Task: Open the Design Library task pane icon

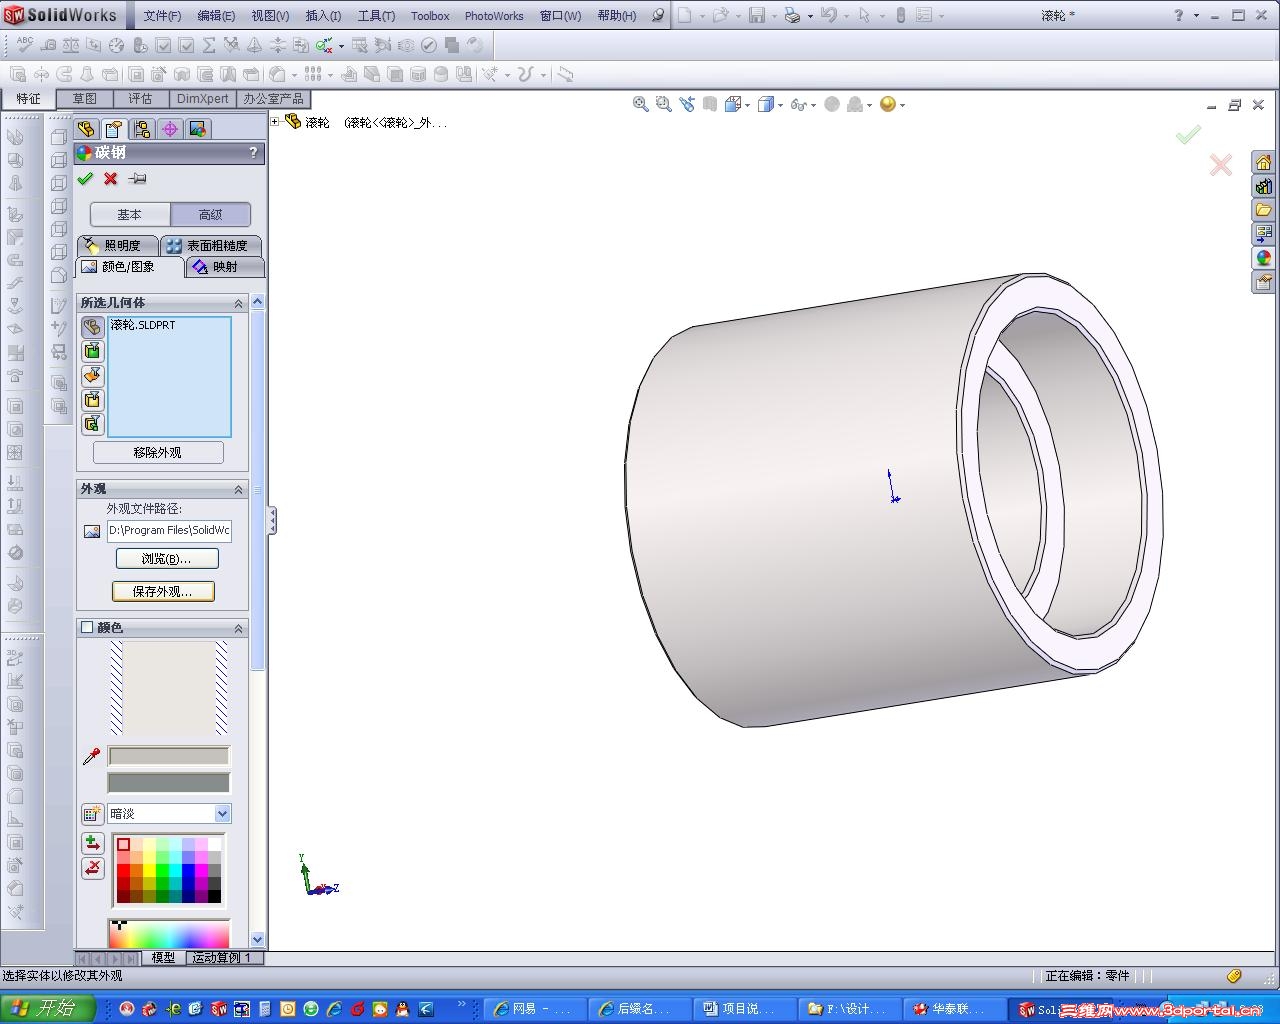Action: tap(1264, 186)
